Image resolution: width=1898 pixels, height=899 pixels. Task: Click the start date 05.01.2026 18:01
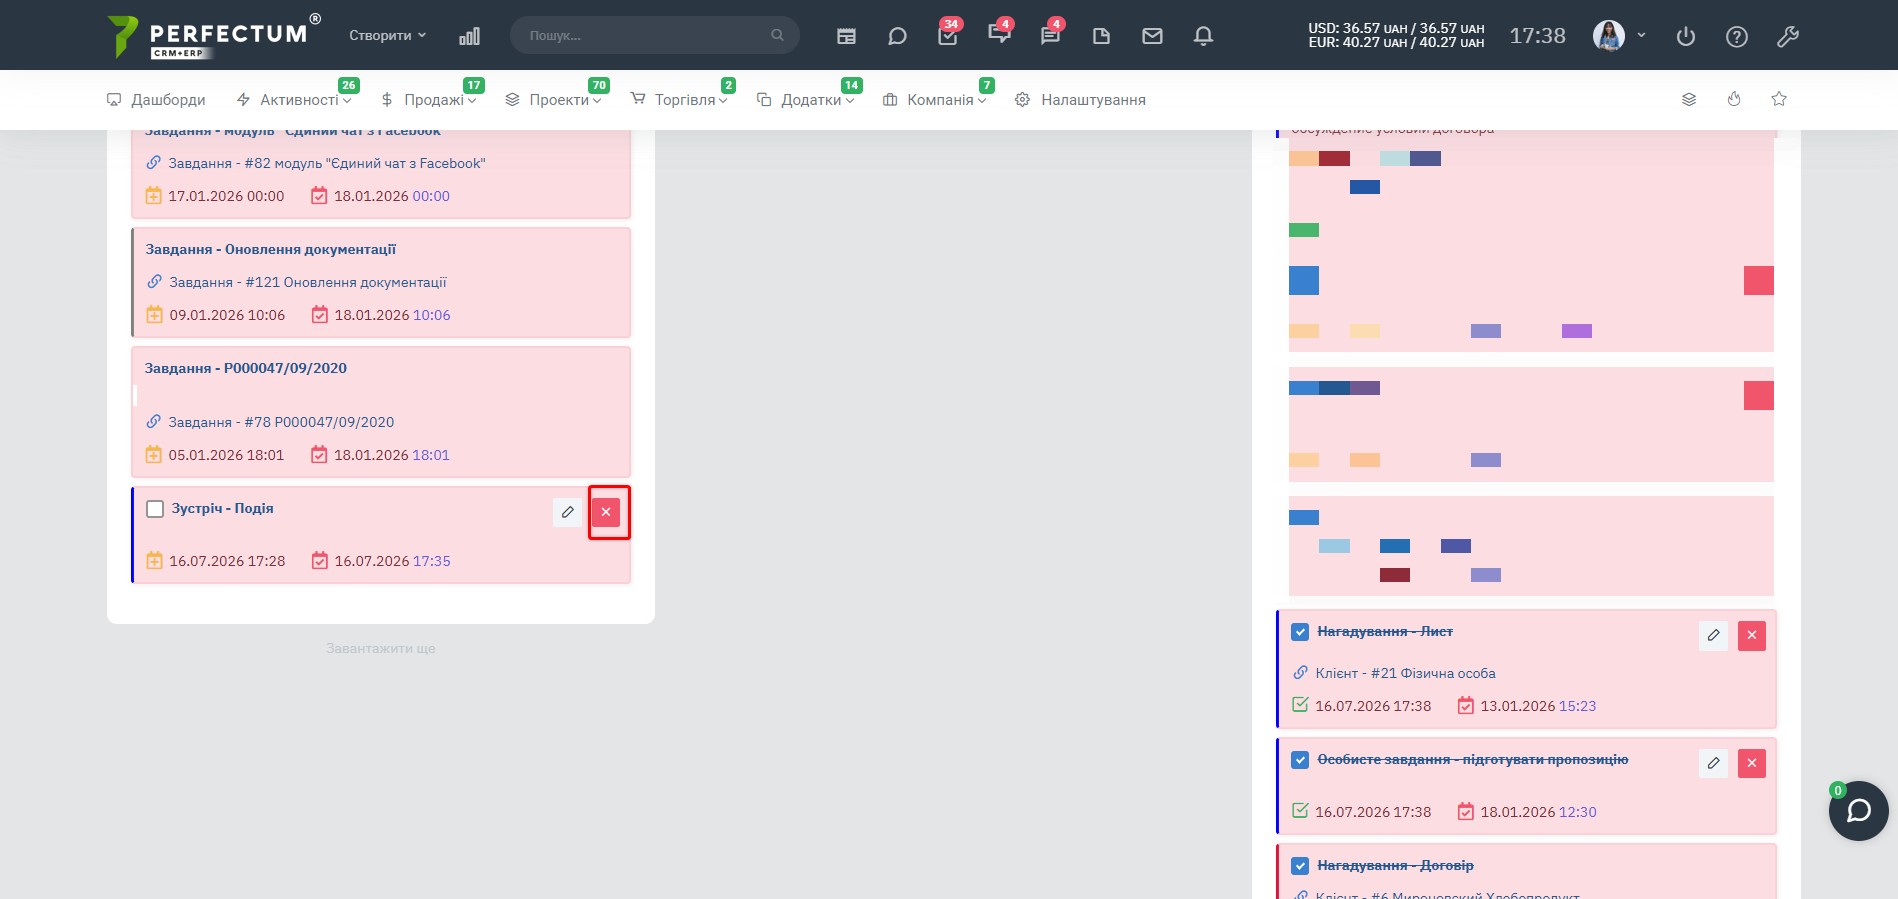pos(226,455)
